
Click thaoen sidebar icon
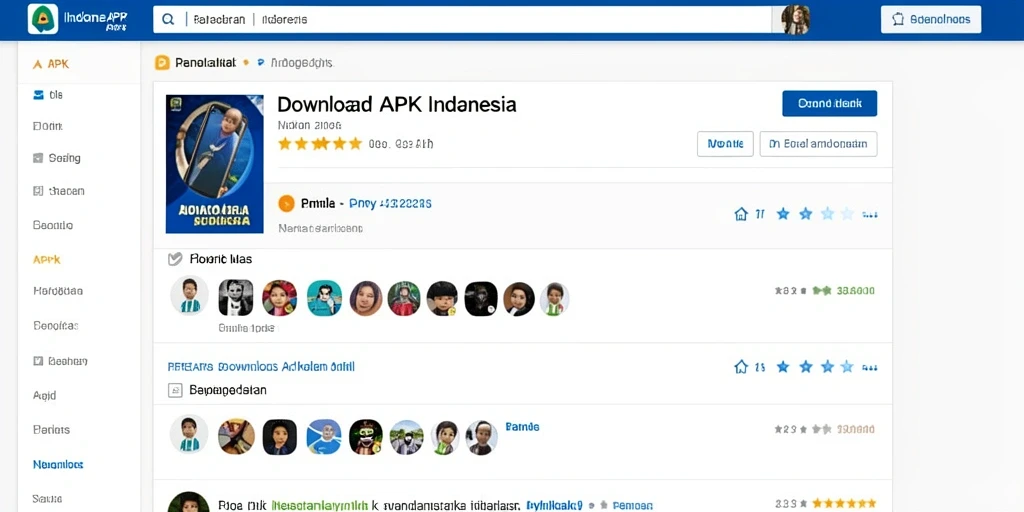37,191
